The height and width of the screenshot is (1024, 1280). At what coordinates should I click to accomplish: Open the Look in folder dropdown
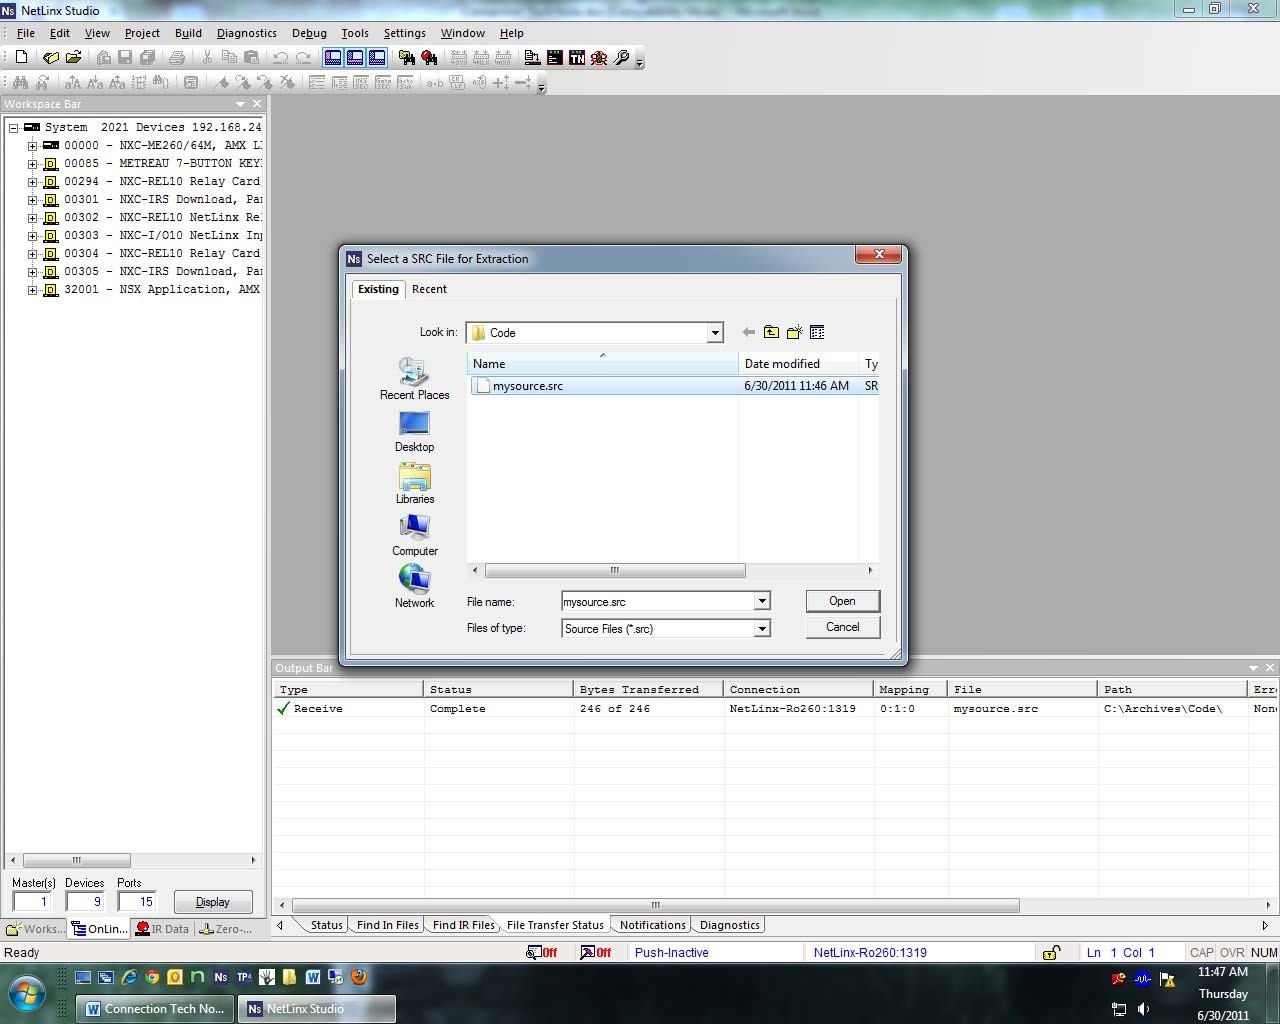715,333
